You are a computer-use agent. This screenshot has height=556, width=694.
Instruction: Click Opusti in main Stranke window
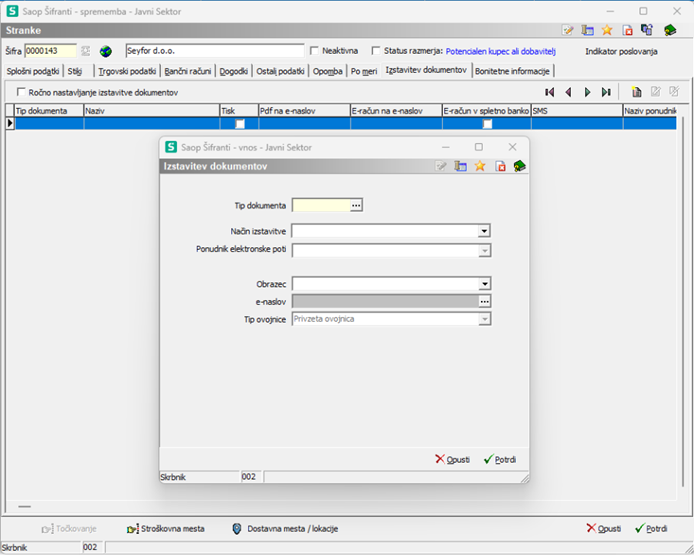604,529
